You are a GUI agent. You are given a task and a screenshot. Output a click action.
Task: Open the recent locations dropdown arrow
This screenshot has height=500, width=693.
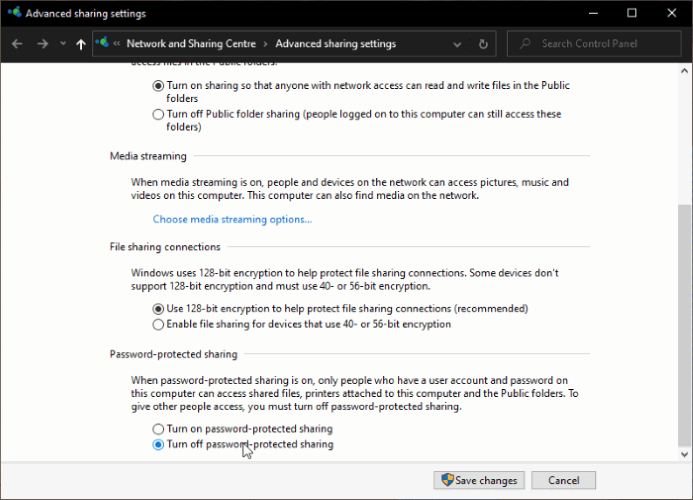tap(63, 43)
